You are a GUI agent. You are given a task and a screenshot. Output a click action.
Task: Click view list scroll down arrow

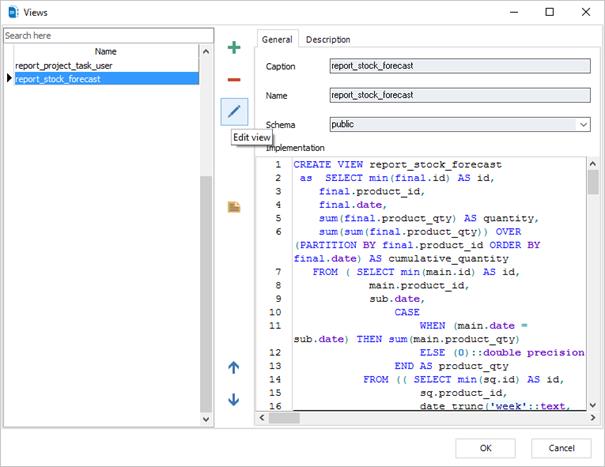206,419
